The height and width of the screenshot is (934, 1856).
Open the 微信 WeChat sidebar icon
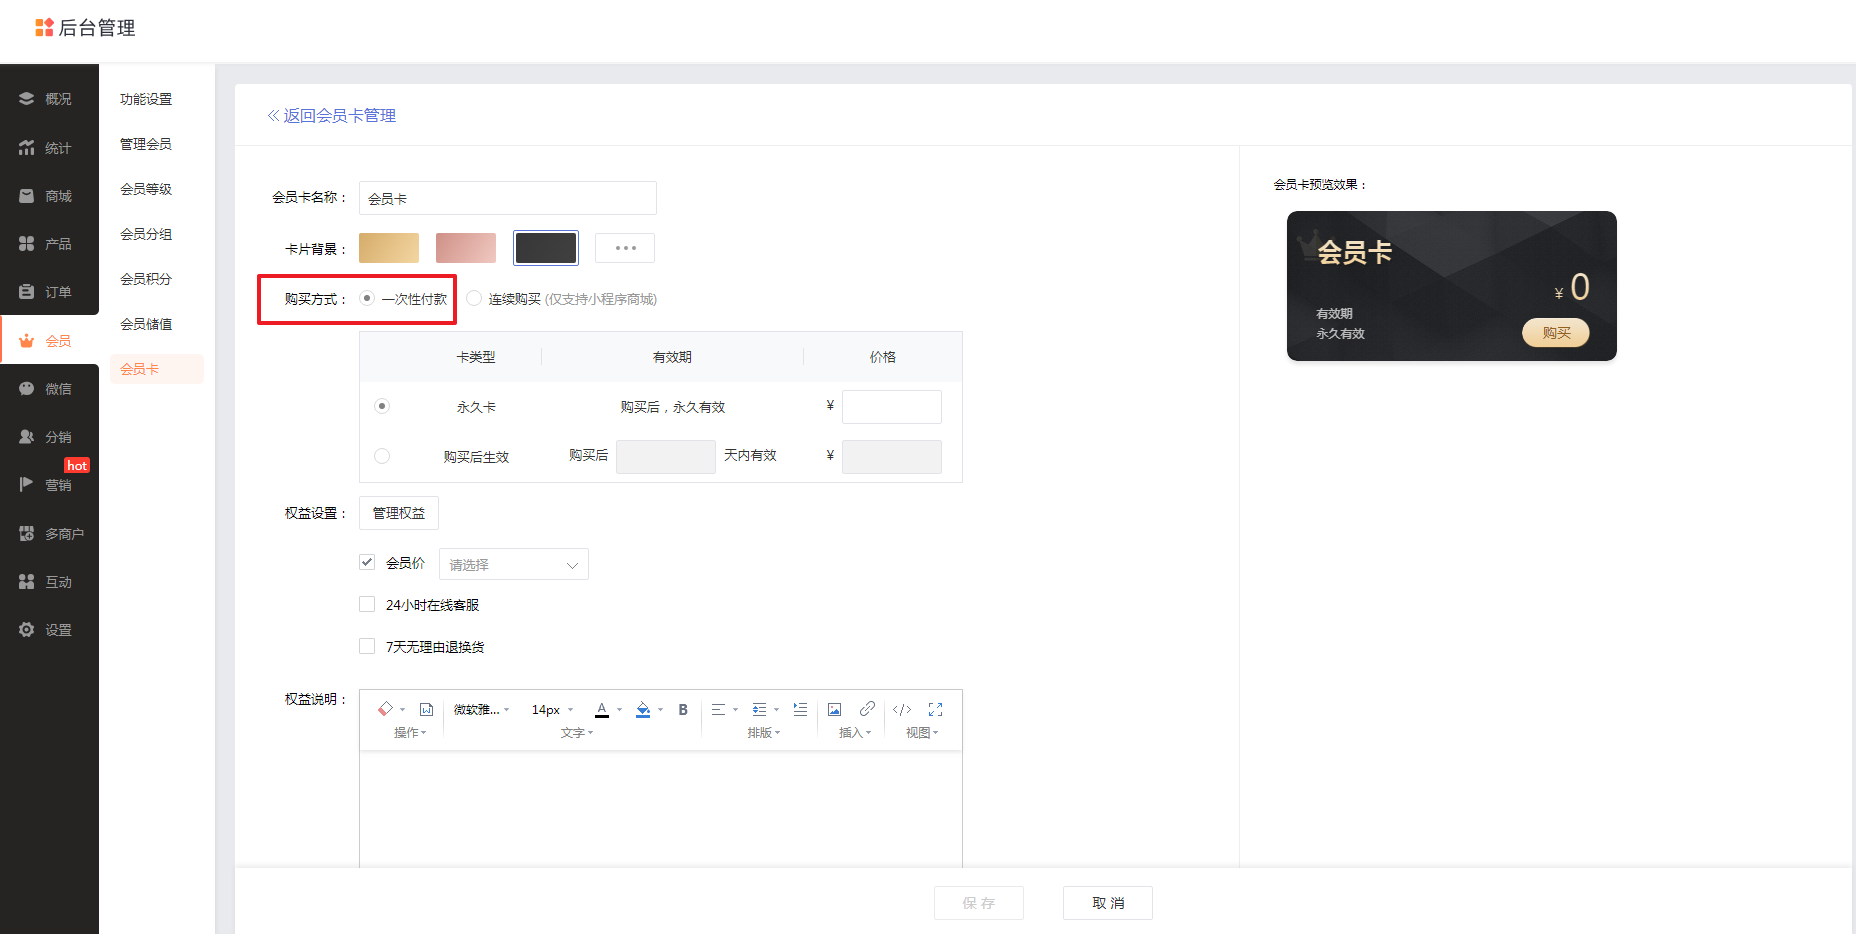point(27,389)
